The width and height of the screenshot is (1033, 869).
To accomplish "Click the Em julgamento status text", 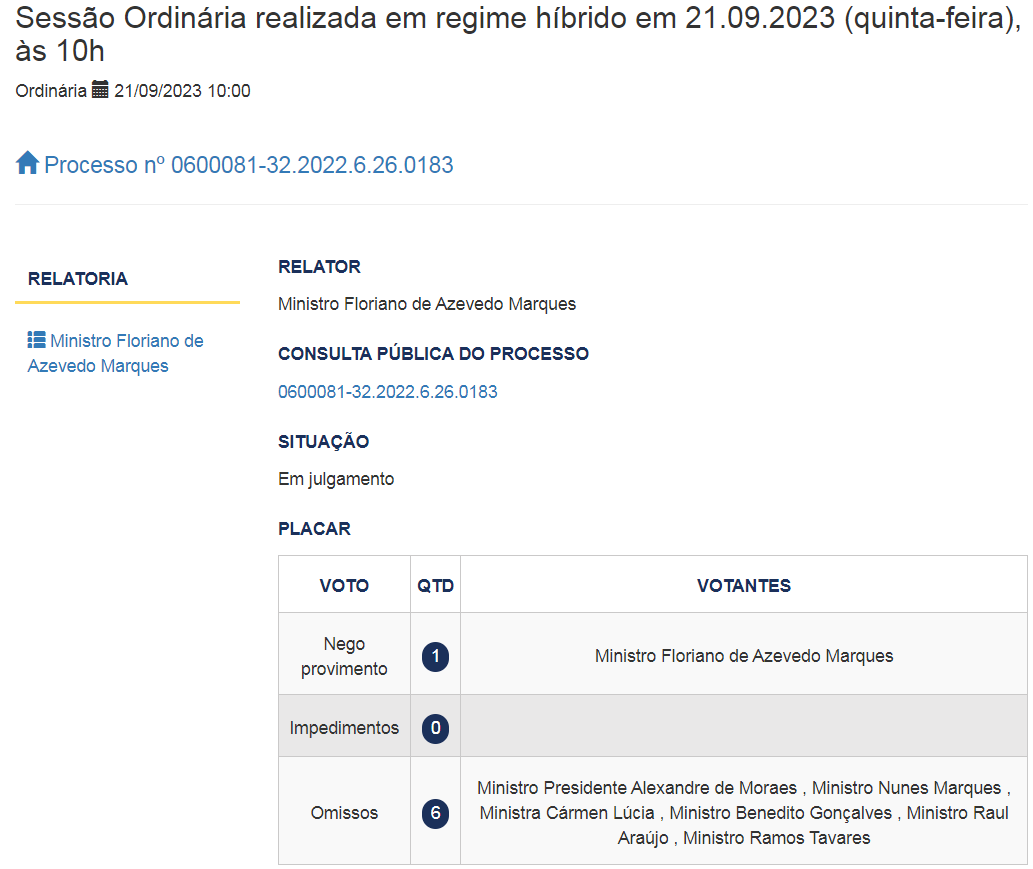I will tap(336, 479).
